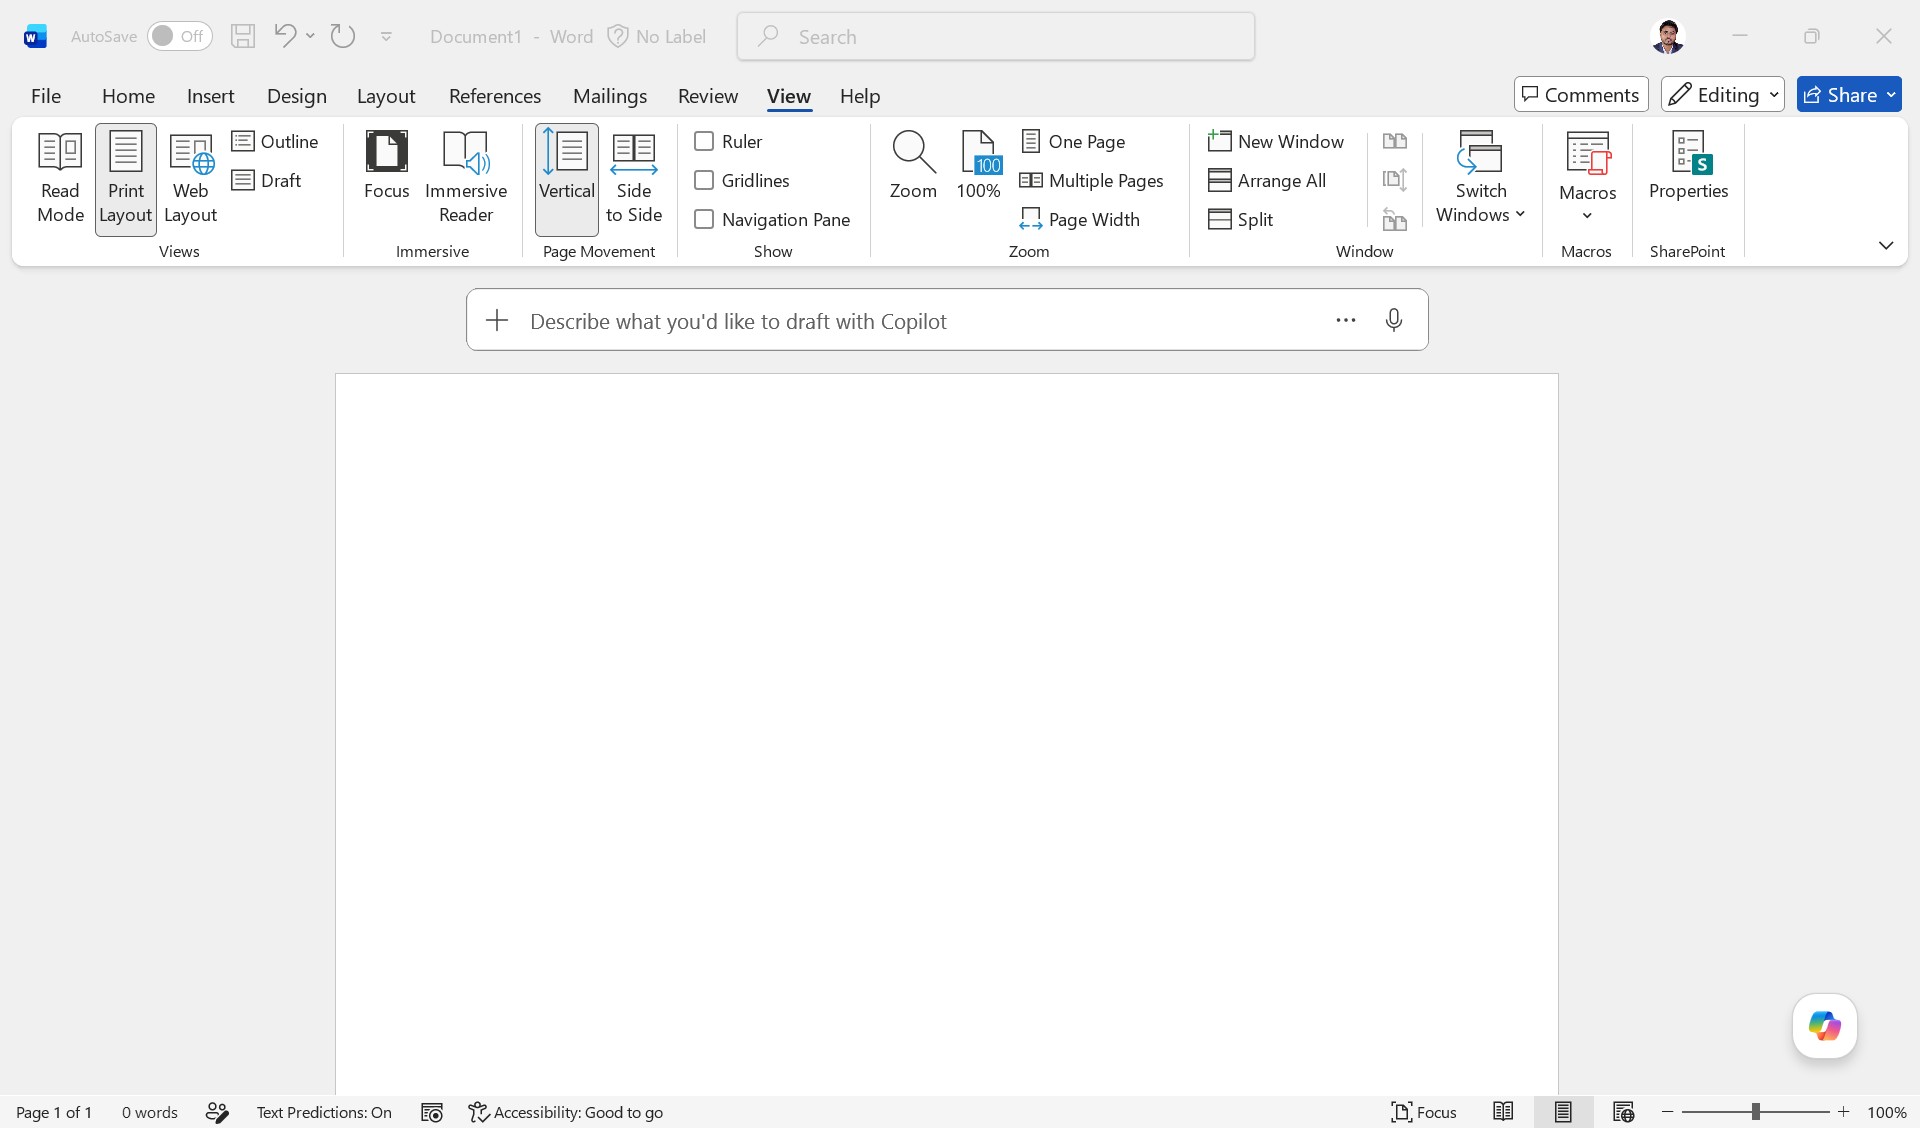The image size is (1920, 1128).
Task: Click Text Predictions: On status
Action: coord(324,1112)
